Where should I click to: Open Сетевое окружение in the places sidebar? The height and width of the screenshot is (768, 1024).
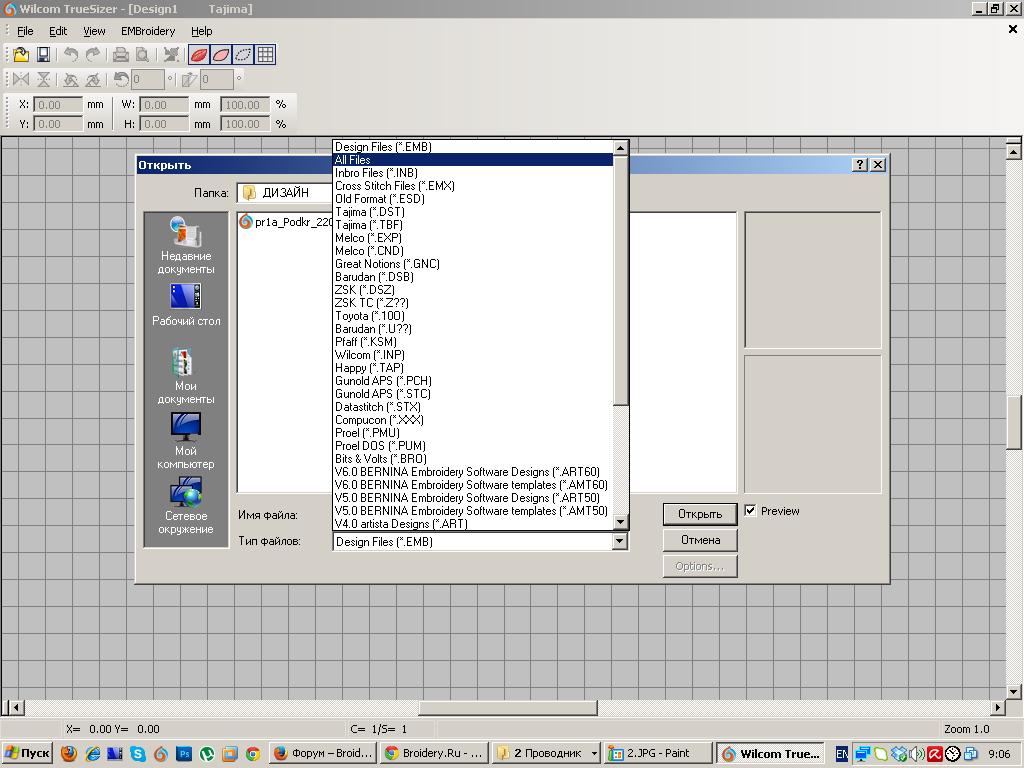point(186,506)
